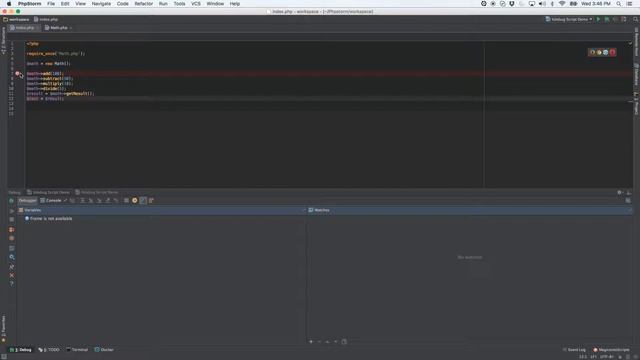Image resolution: width=640 pixels, height=360 pixels.
Task: Click the workspace breadcrumb folder
Action: point(16,19)
